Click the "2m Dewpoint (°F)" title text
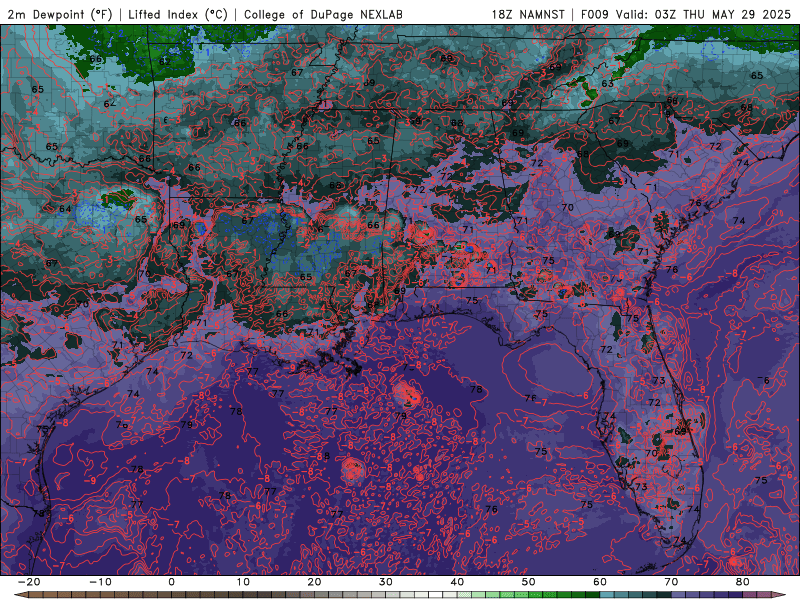800x600 pixels. (59, 14)
